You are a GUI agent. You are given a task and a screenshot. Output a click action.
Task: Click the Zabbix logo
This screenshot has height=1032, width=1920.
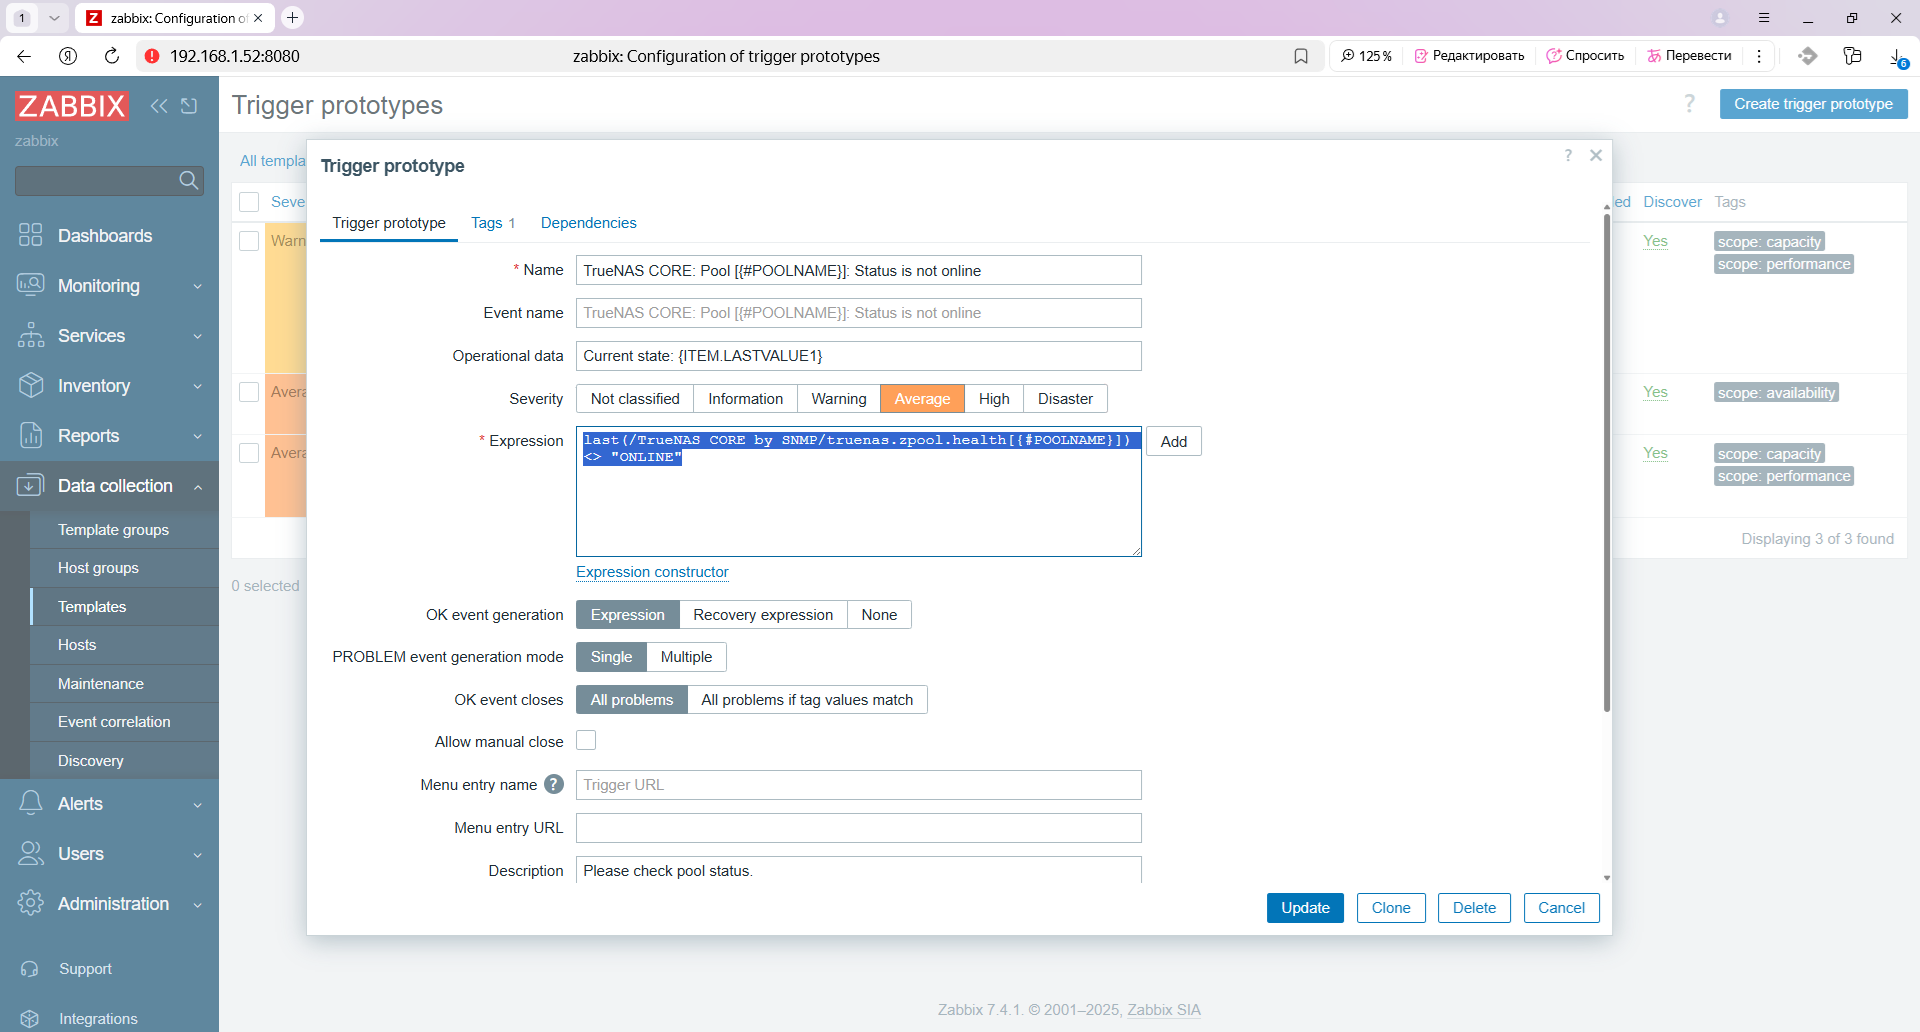72,106
